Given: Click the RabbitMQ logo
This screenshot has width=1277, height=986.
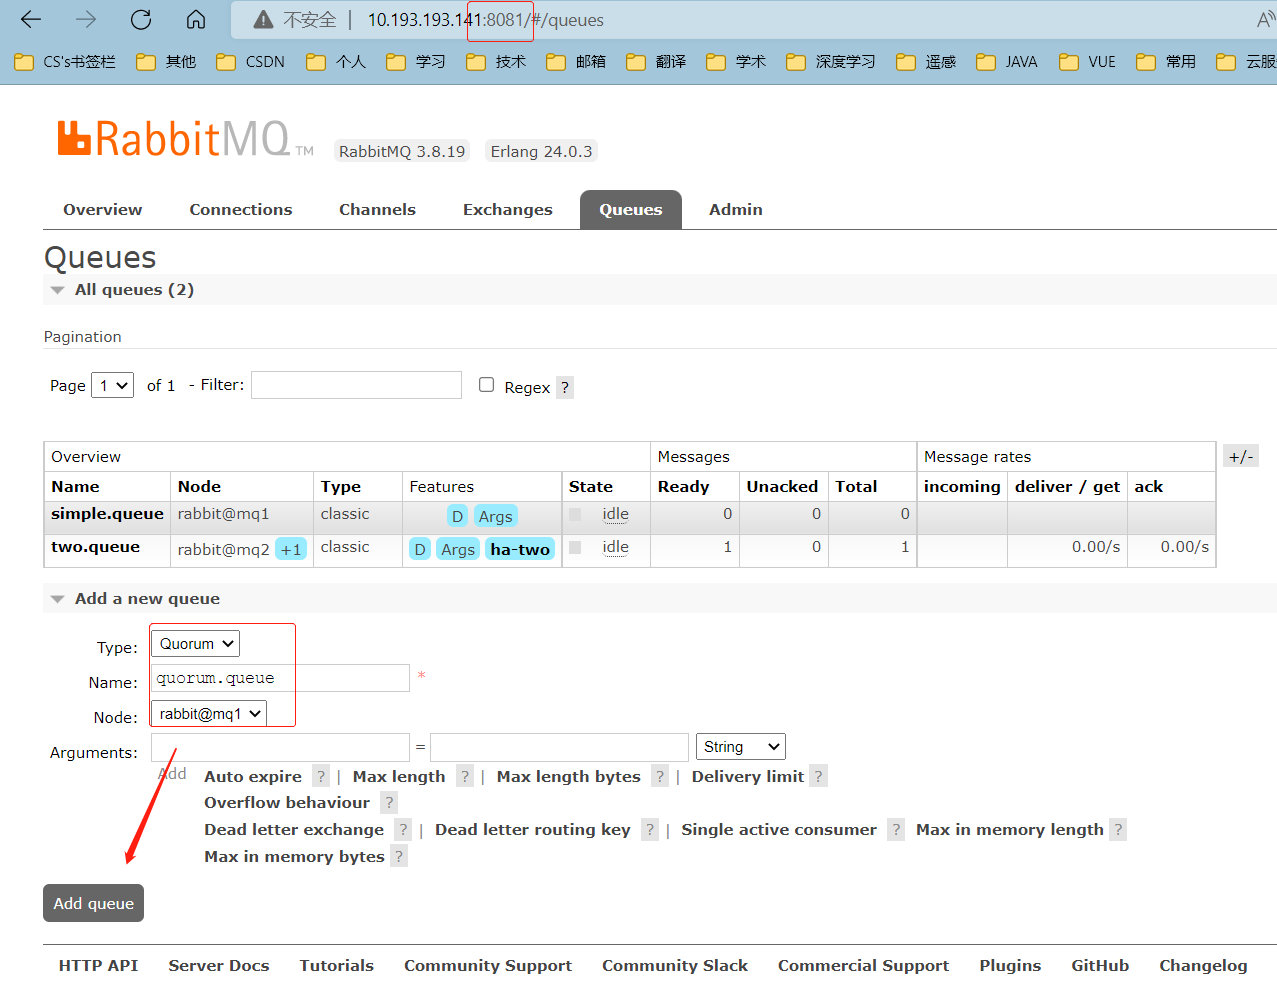Looking at the screenshot, I should point(185,140).
